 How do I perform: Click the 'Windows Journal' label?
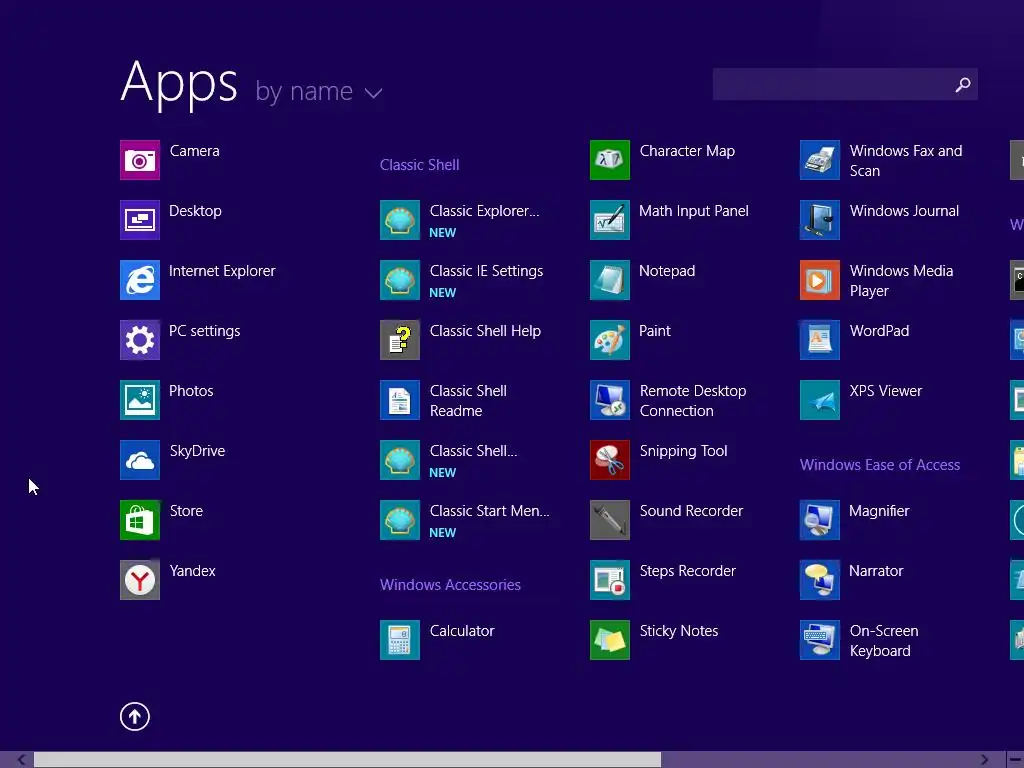904,211
